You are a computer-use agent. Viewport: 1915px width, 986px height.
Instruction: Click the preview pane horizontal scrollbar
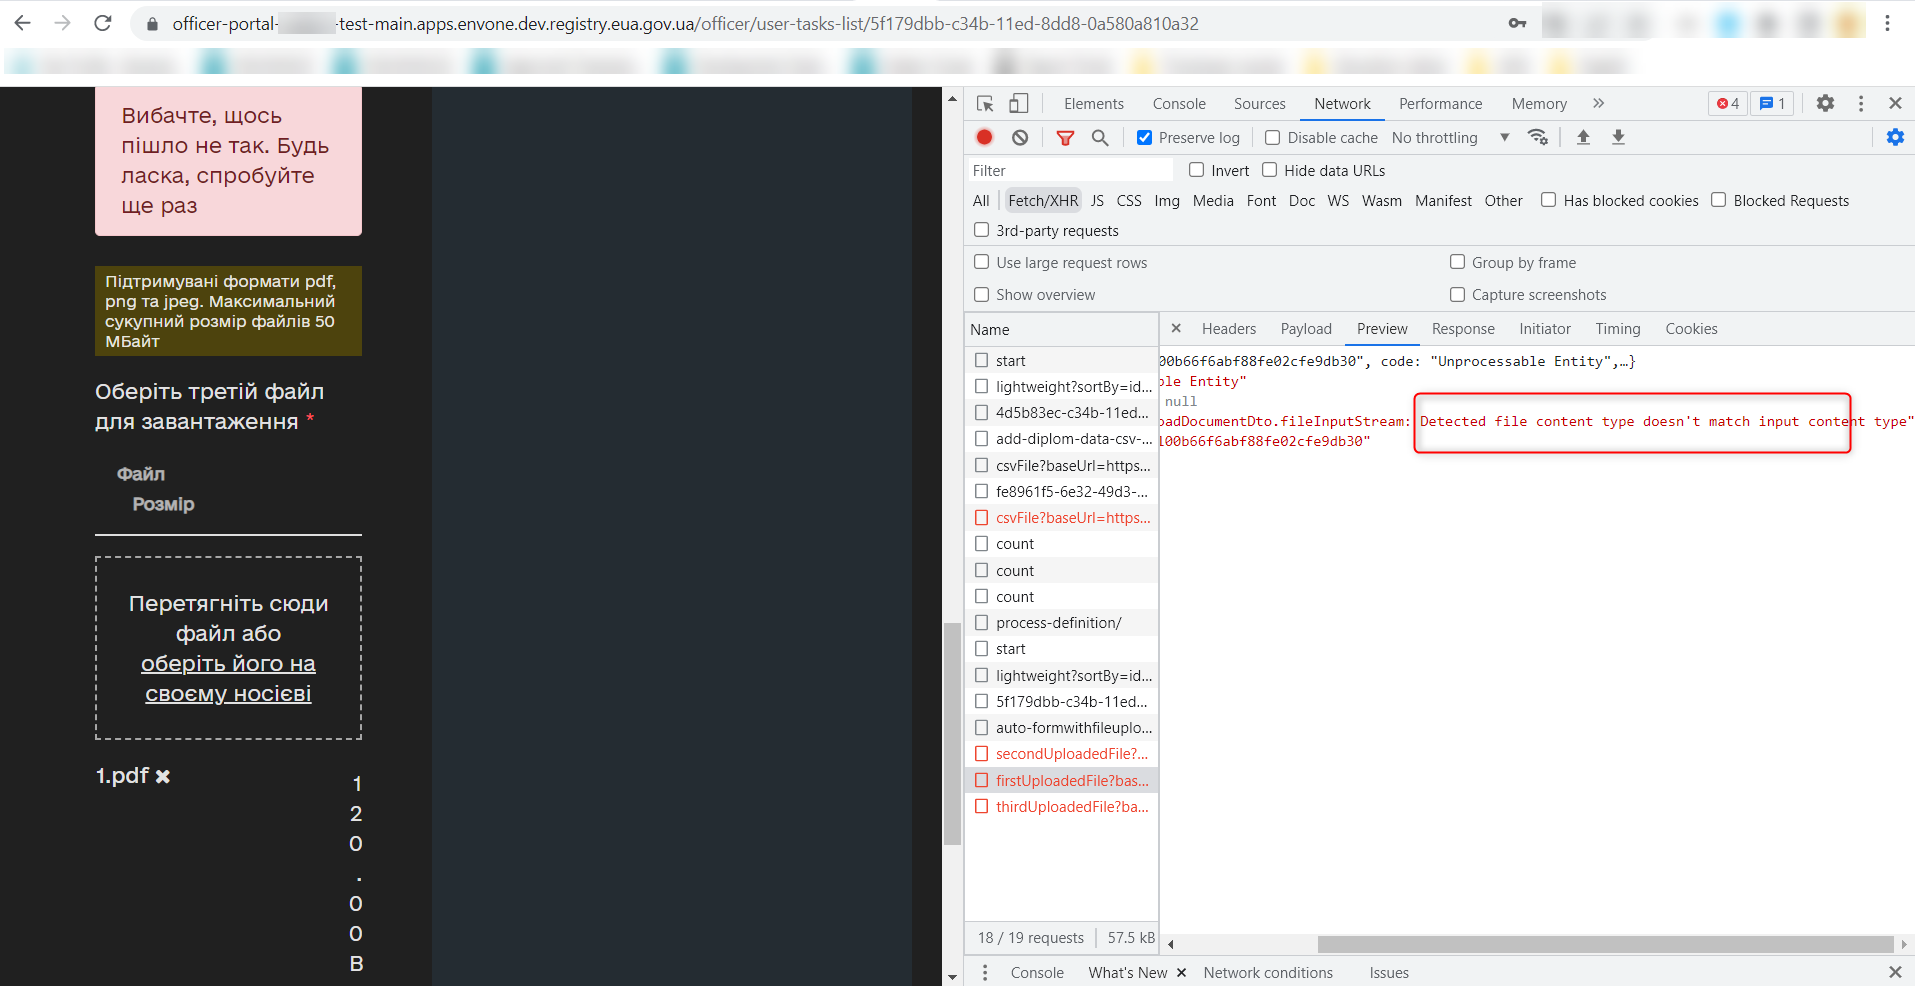(1605, 944)
